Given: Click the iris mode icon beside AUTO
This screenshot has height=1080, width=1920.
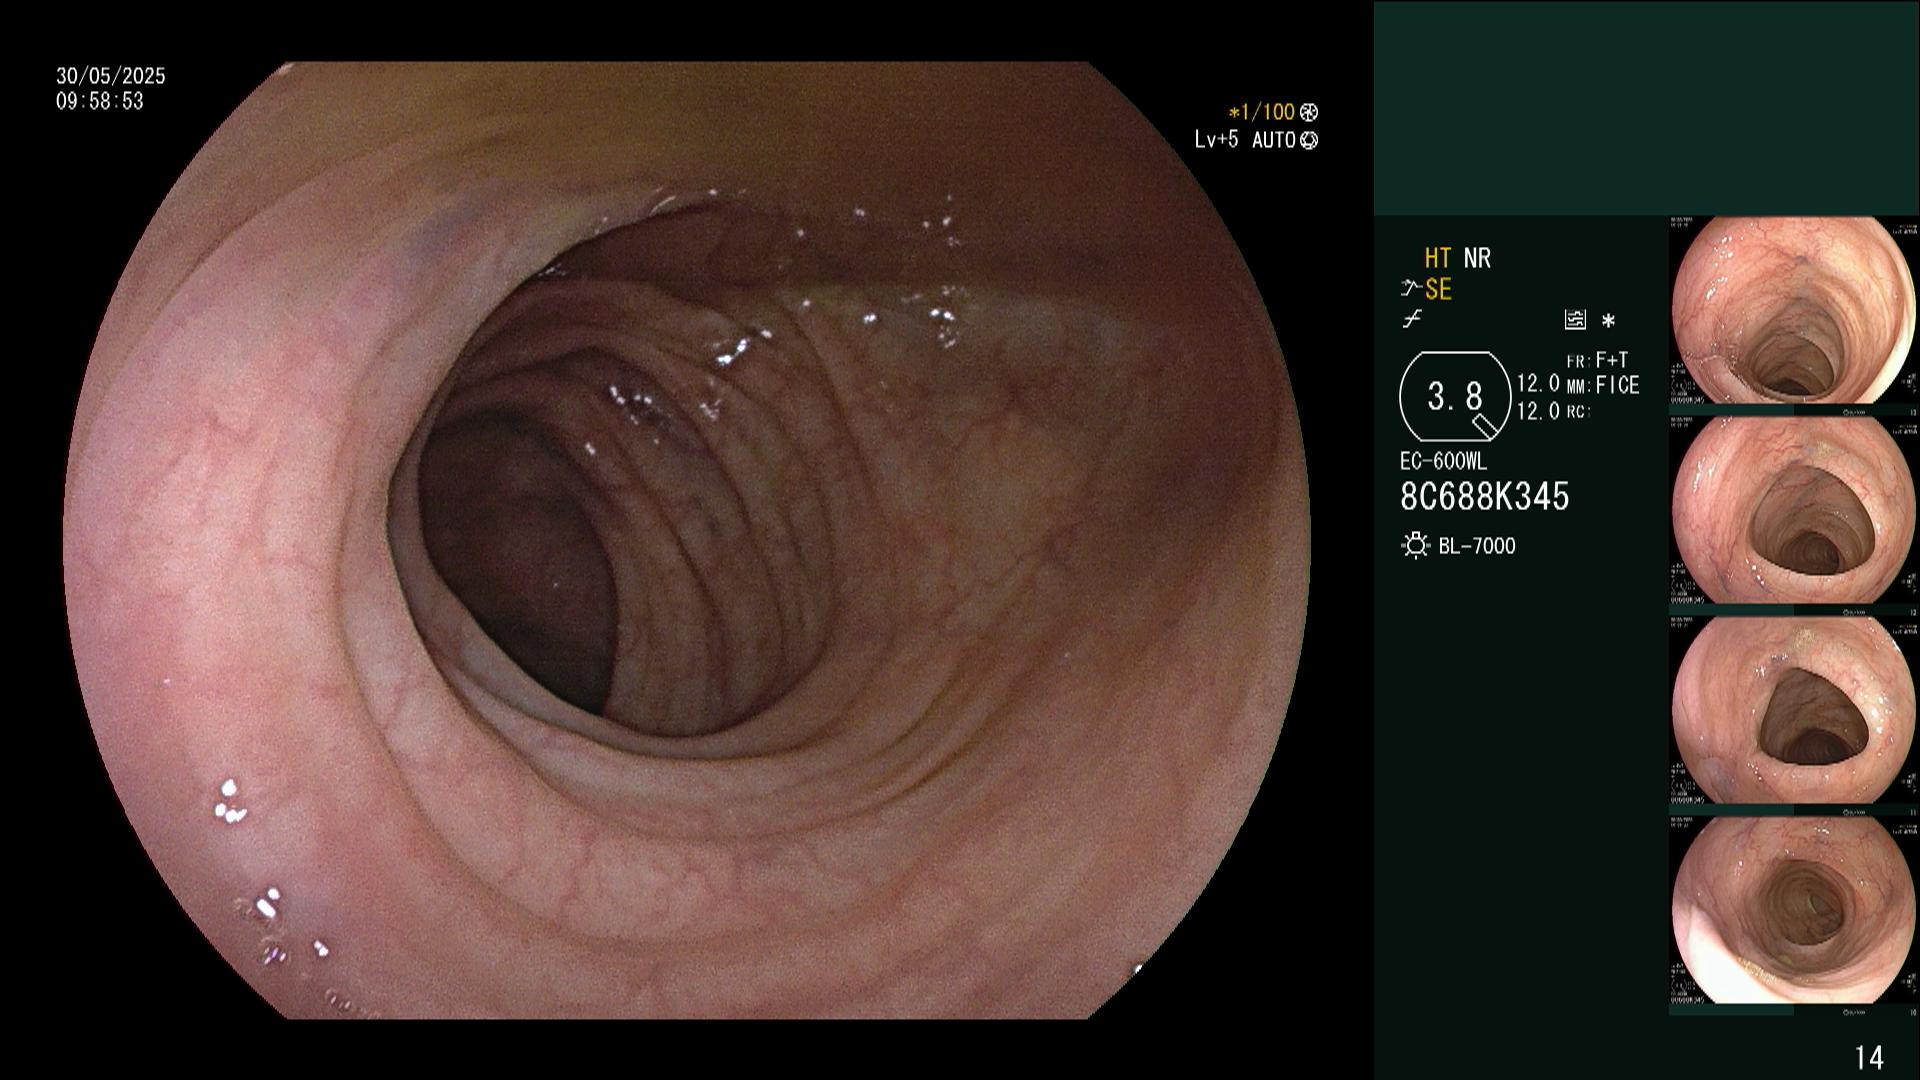Looking at the screenshot, I should [x=1309, y=140].
